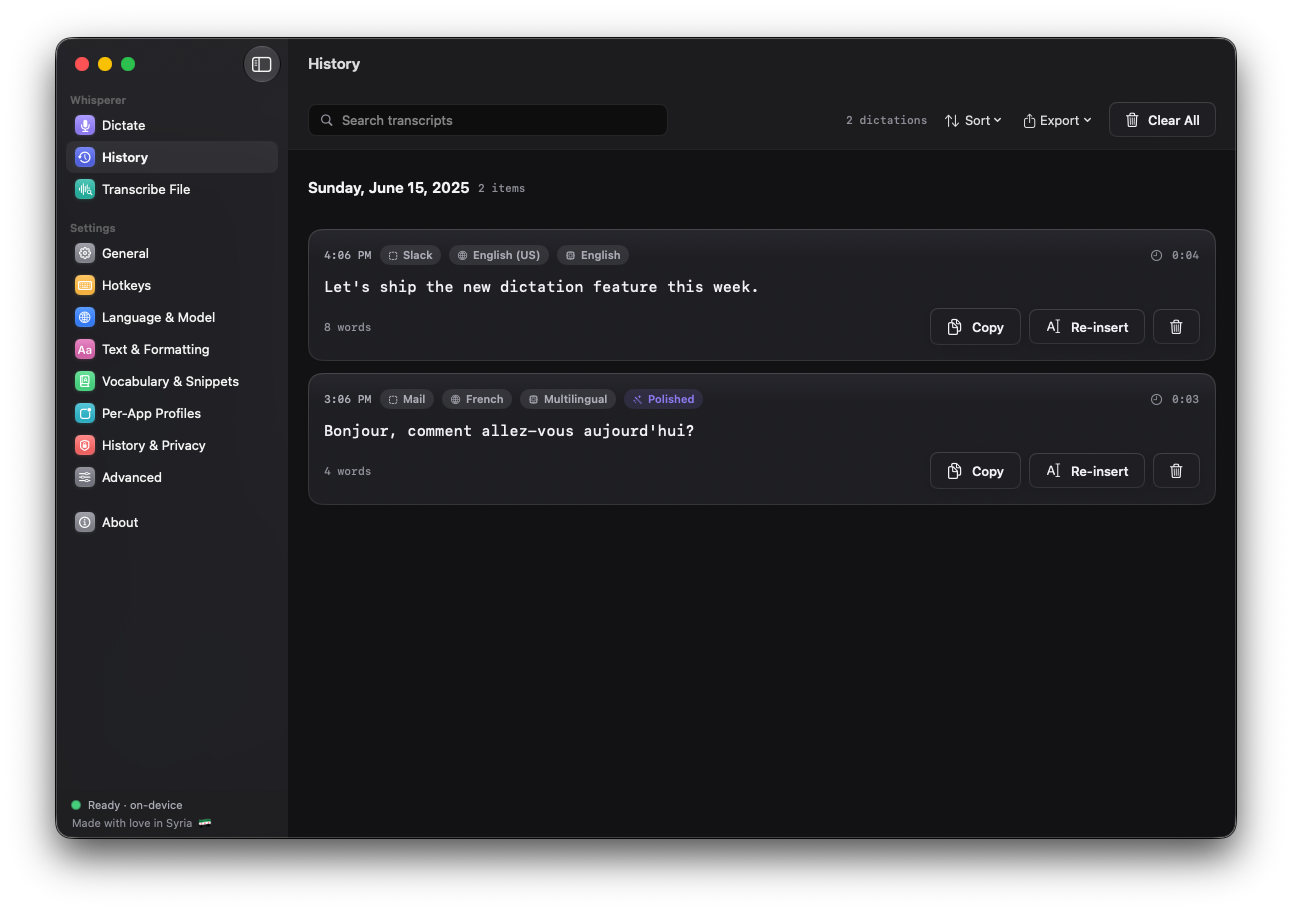1292x912 pixels.
Task: Open the Sort dropdown
Action: [x=973, y=120]
